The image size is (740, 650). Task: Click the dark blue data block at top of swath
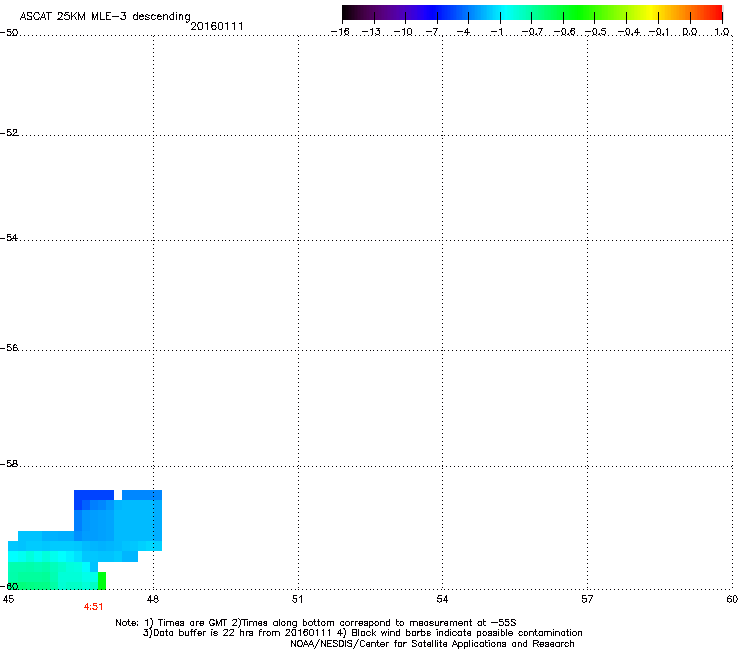(x=94, y=495)
